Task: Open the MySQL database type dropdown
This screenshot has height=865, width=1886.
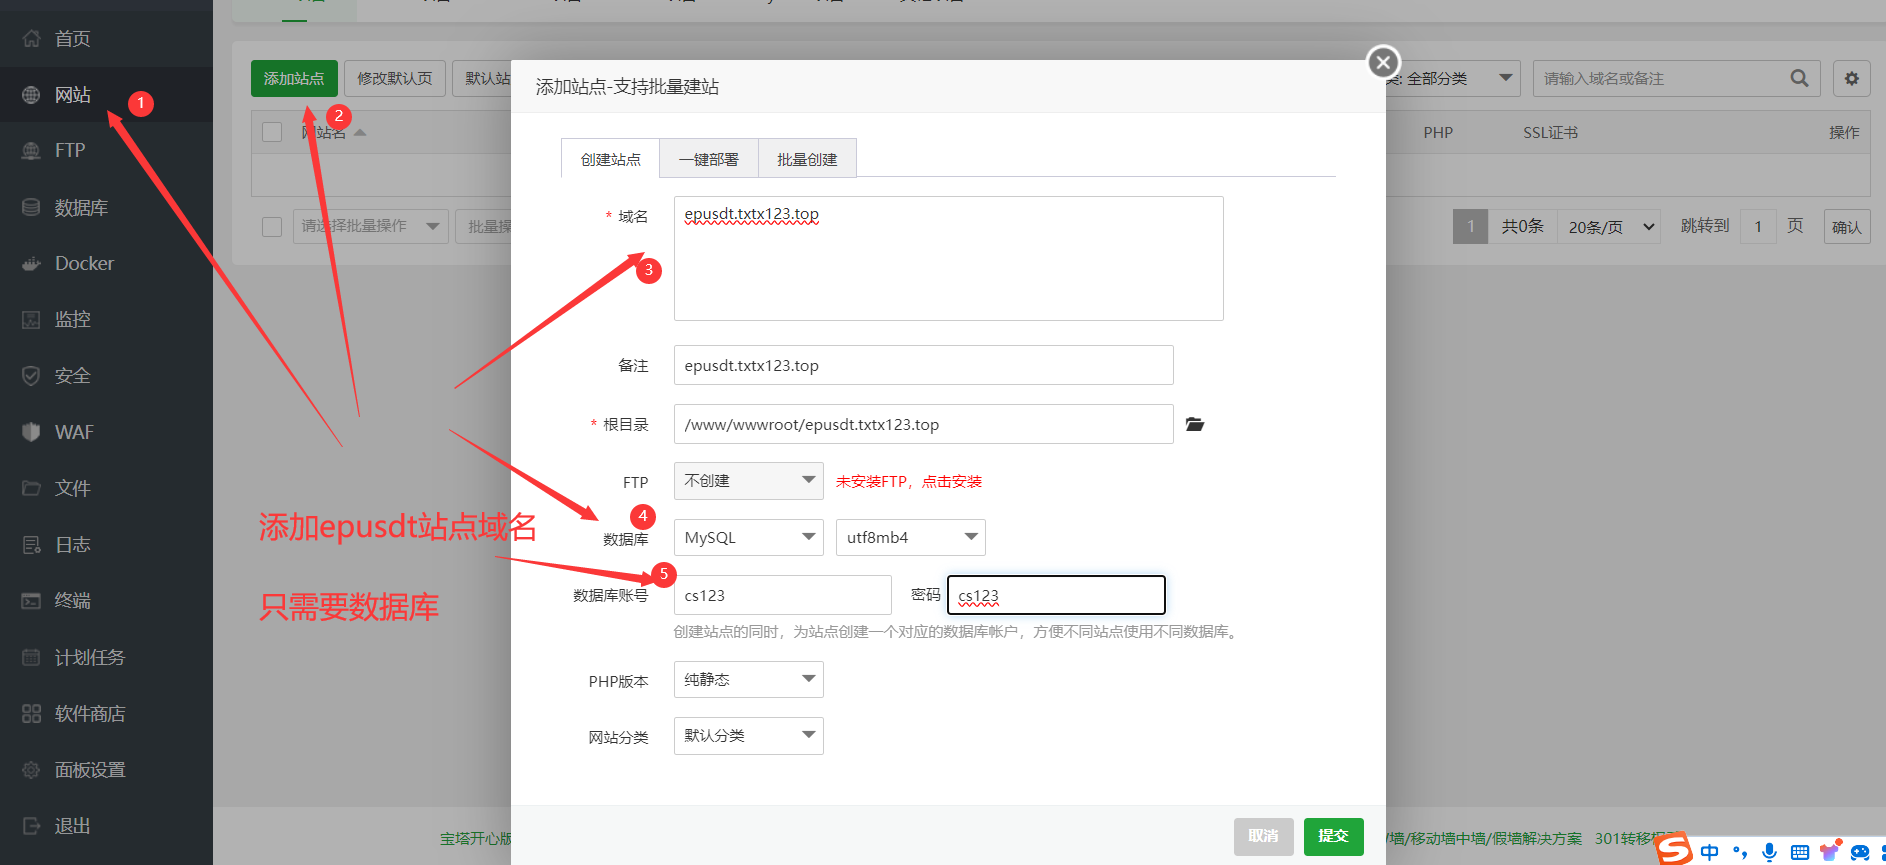Action: pos(749,537)
